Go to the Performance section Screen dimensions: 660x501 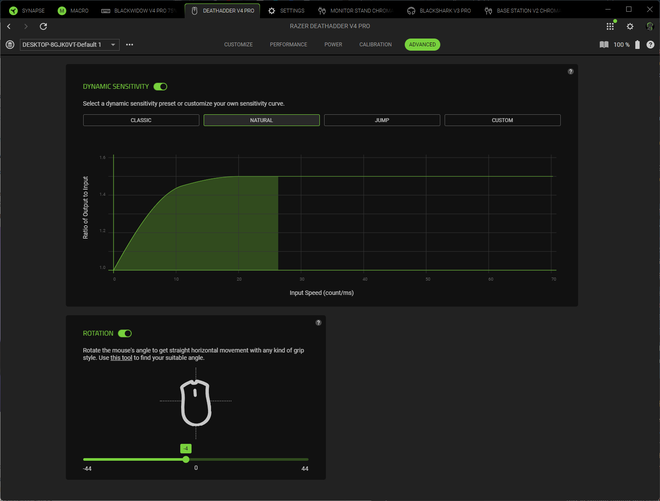coord(288,44)
